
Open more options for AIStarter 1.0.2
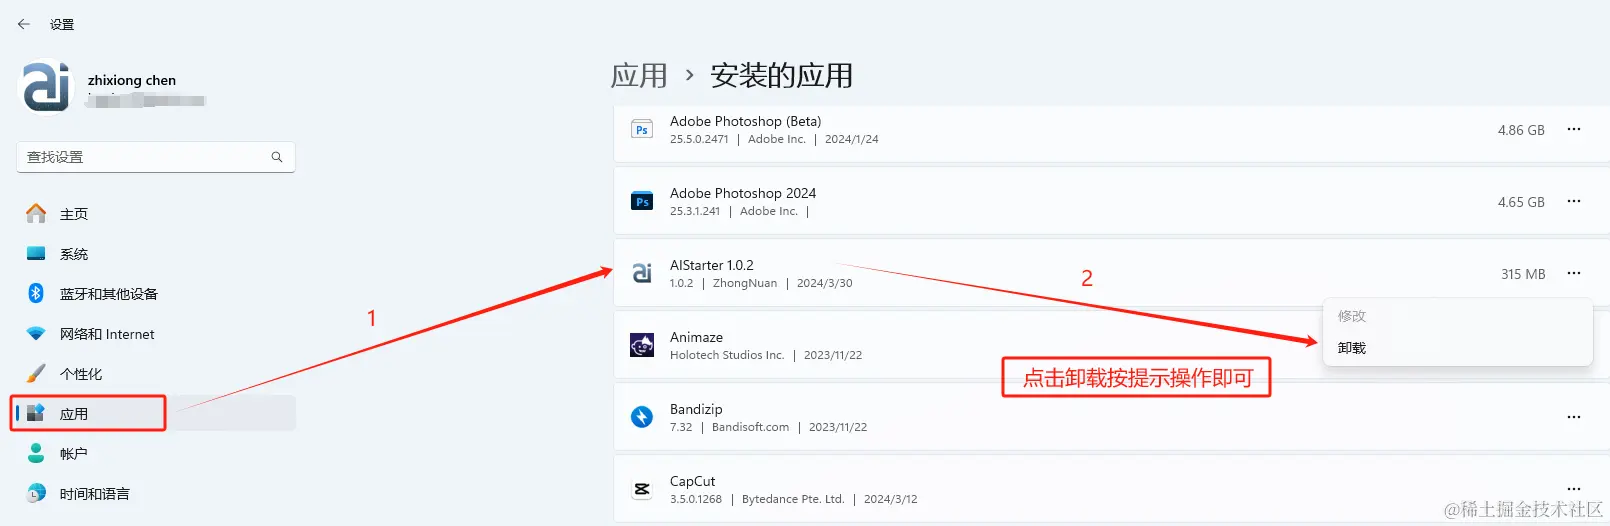tap(1574, 274)
